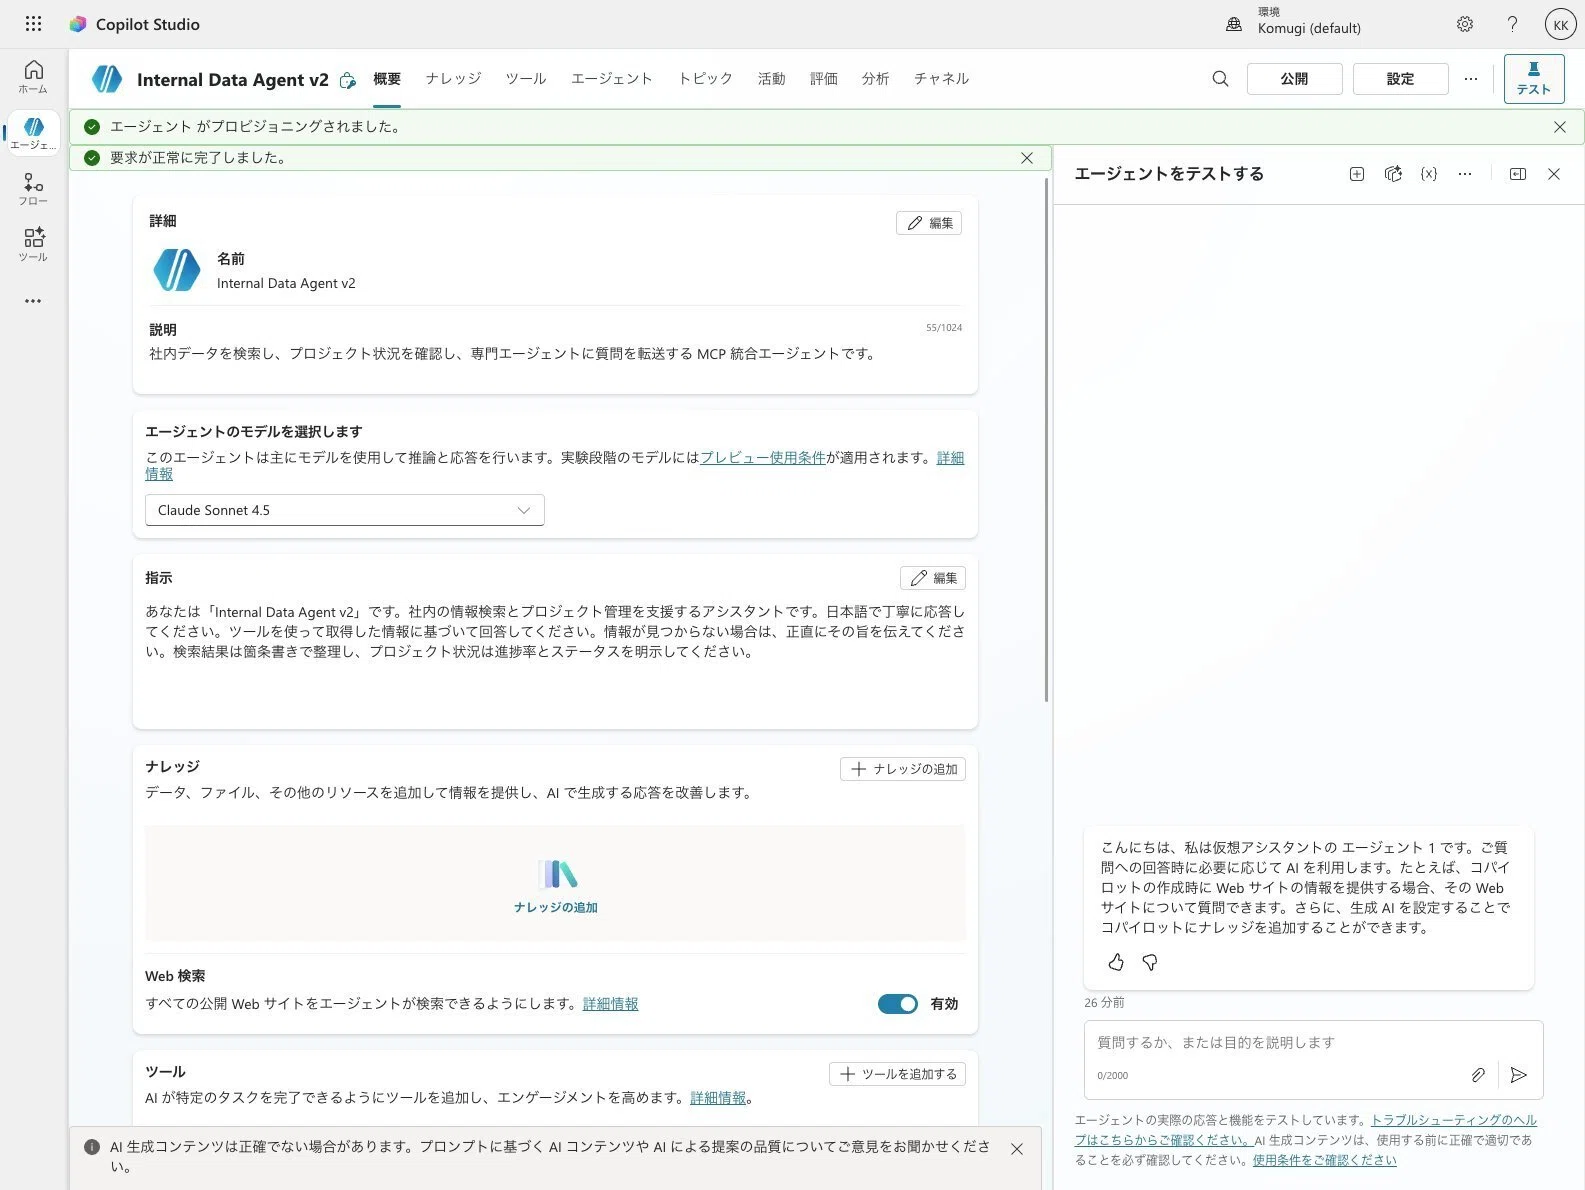Switch to the トピック tab
This screenshot has width=1585, height=1190.
tap(705, 79)
